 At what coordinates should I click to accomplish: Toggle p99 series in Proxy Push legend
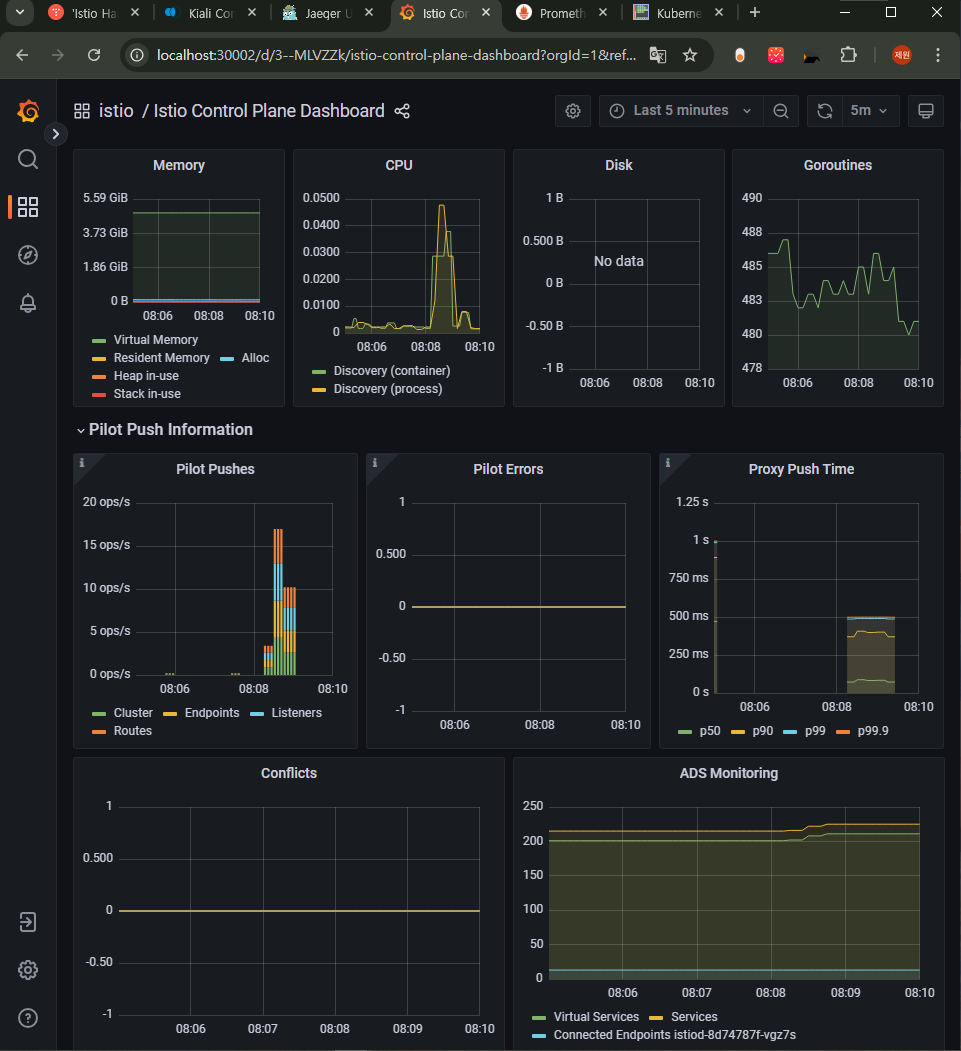[815, 731]
